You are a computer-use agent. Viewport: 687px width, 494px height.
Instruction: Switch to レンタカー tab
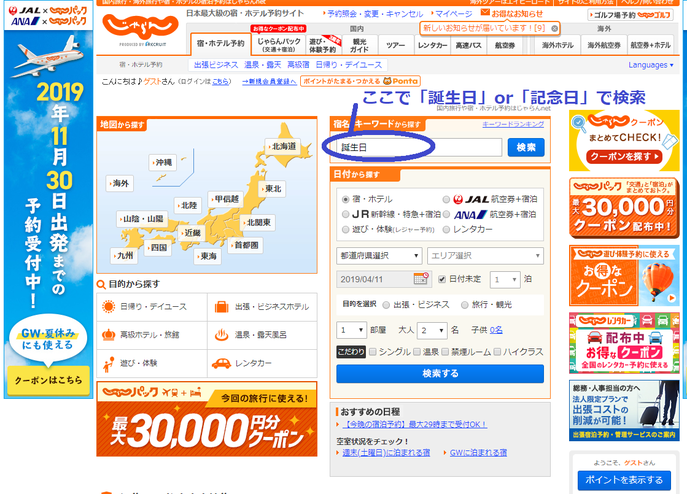click(432, 45)
